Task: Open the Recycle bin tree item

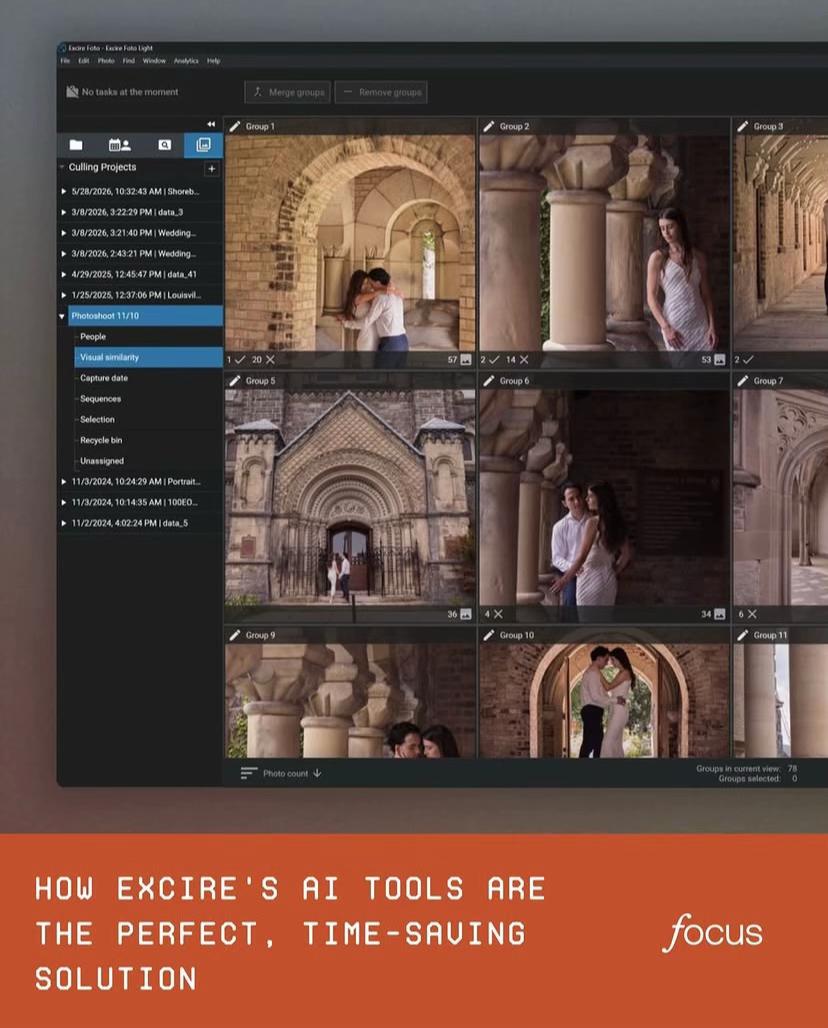Action: [101, 440]
